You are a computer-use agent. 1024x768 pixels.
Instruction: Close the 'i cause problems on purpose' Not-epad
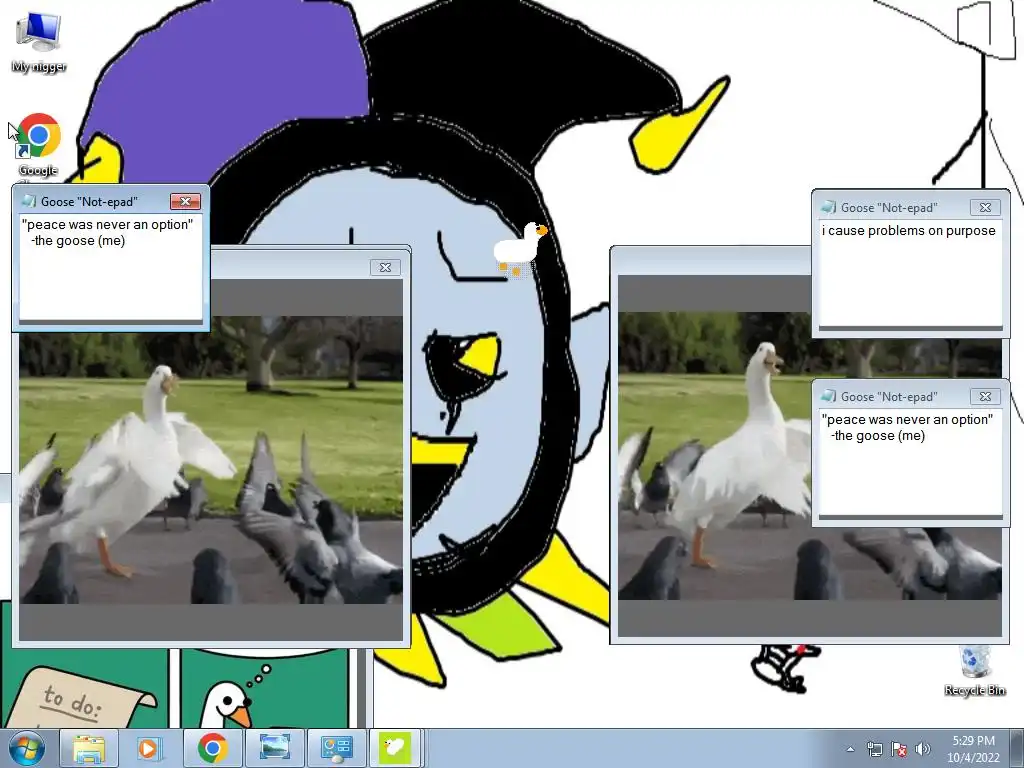985,207
